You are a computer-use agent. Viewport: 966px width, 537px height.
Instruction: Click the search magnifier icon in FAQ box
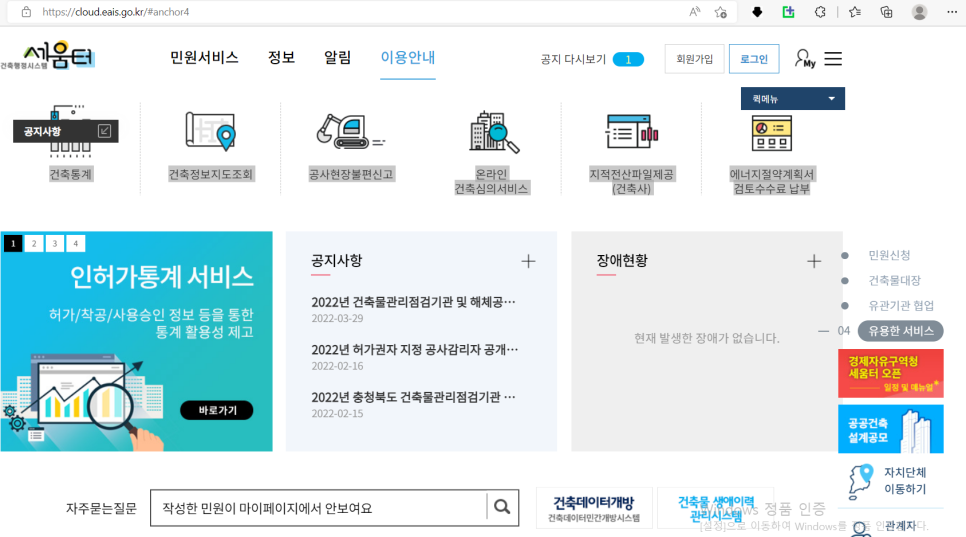[502, 507]
